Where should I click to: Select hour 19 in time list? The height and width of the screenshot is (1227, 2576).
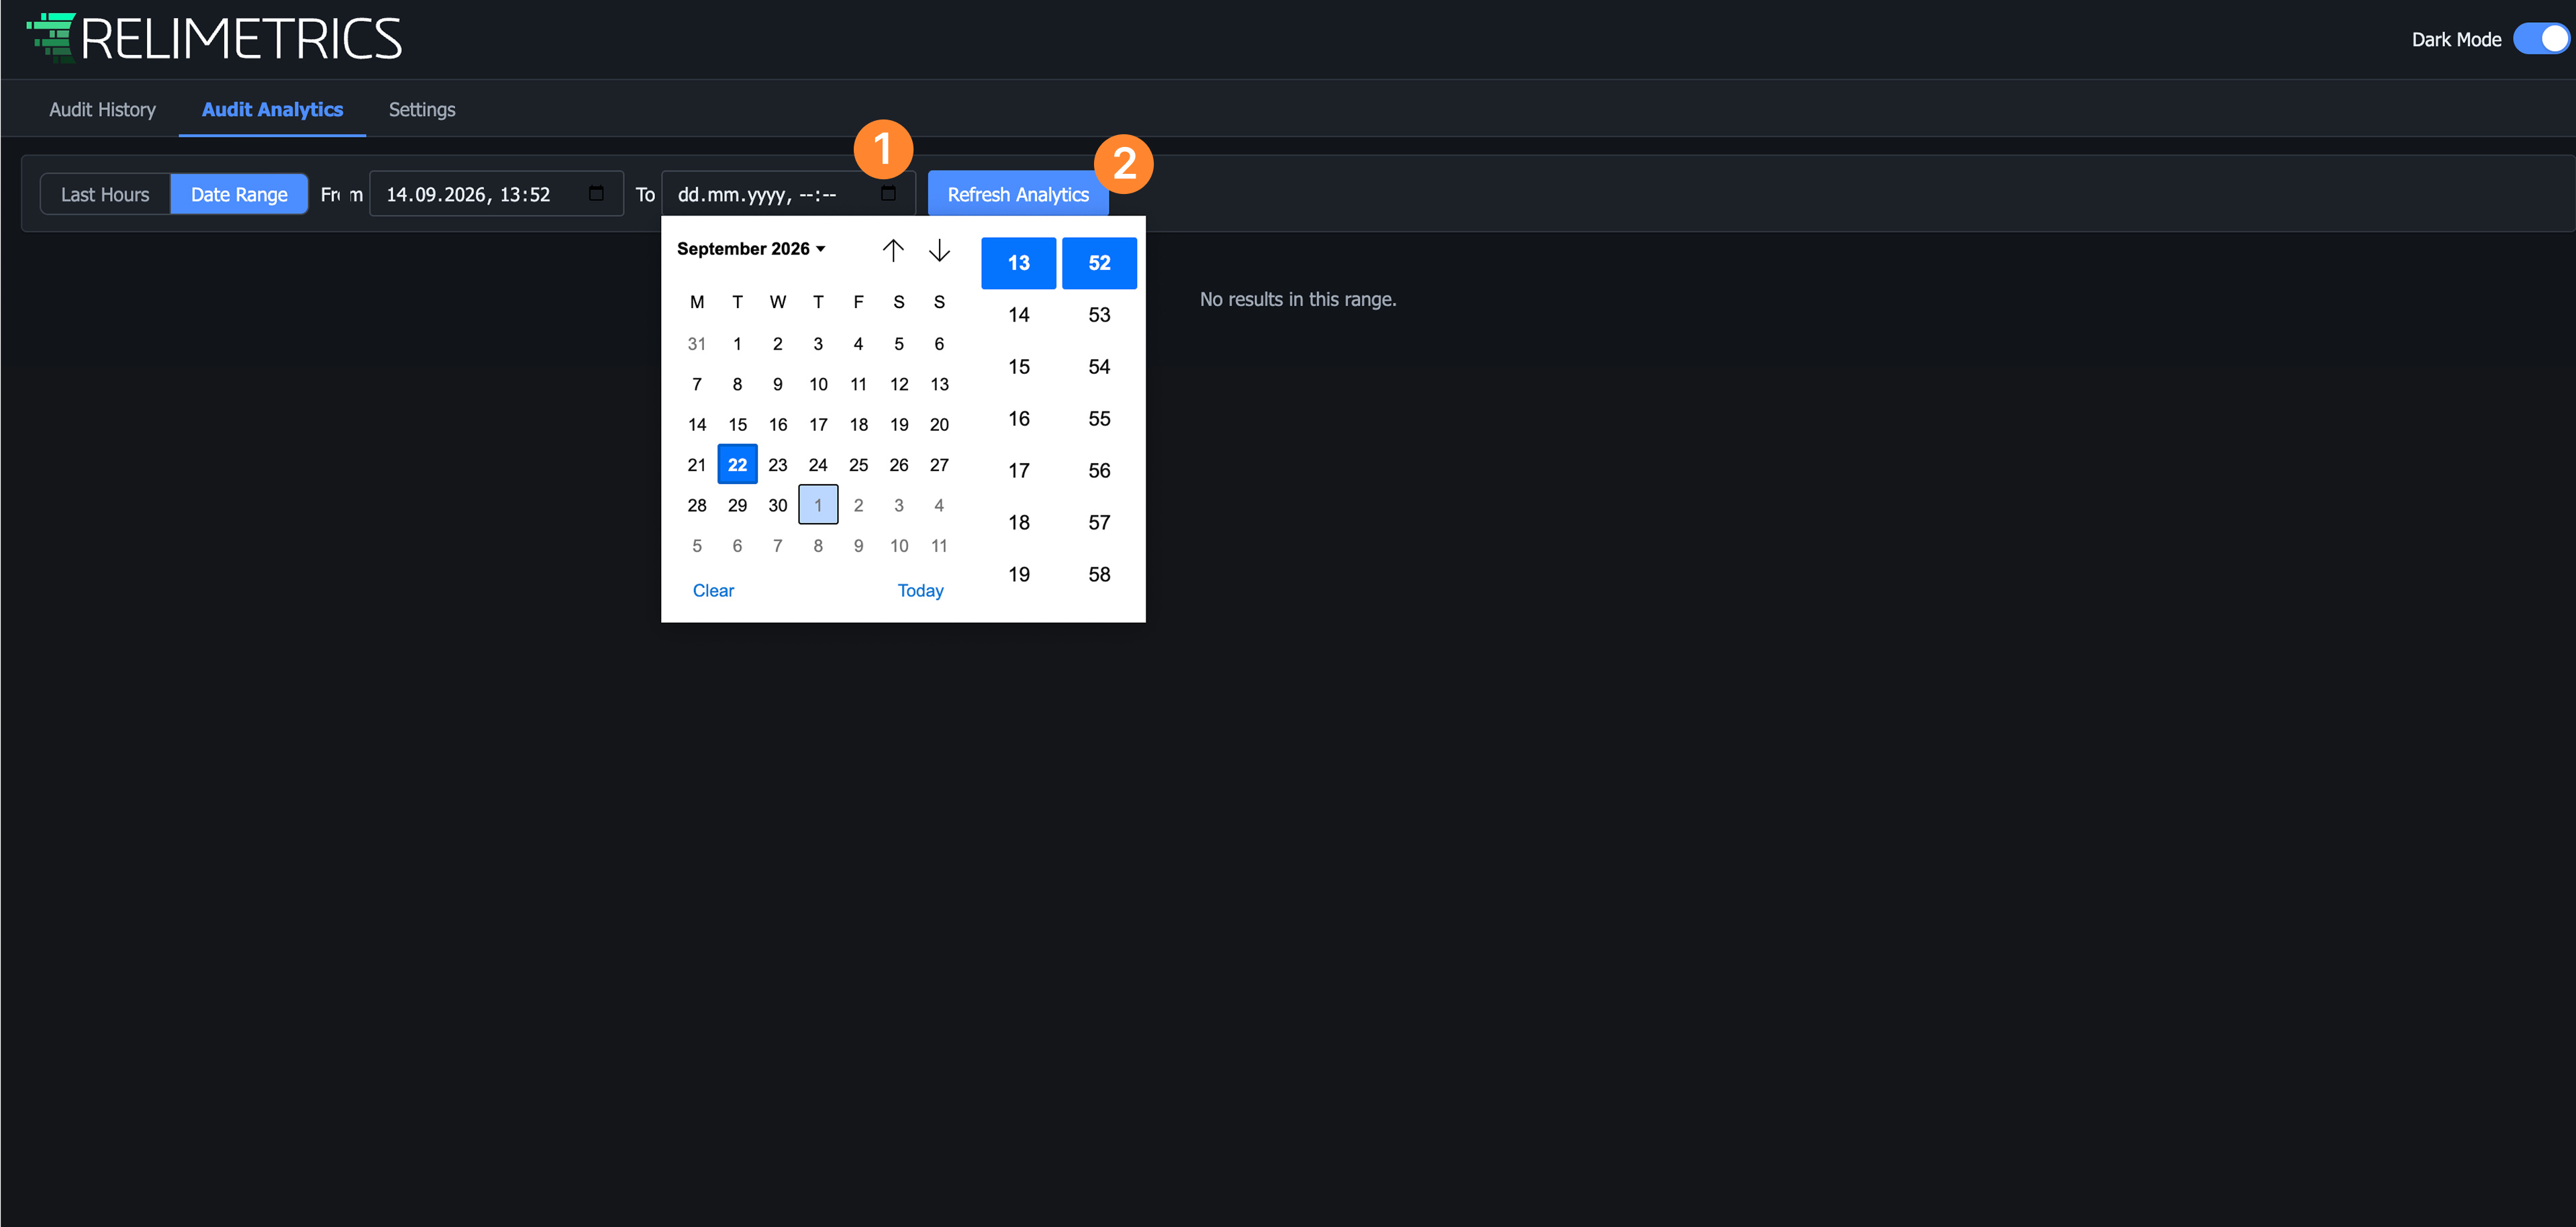click(x=1018, y=574)
